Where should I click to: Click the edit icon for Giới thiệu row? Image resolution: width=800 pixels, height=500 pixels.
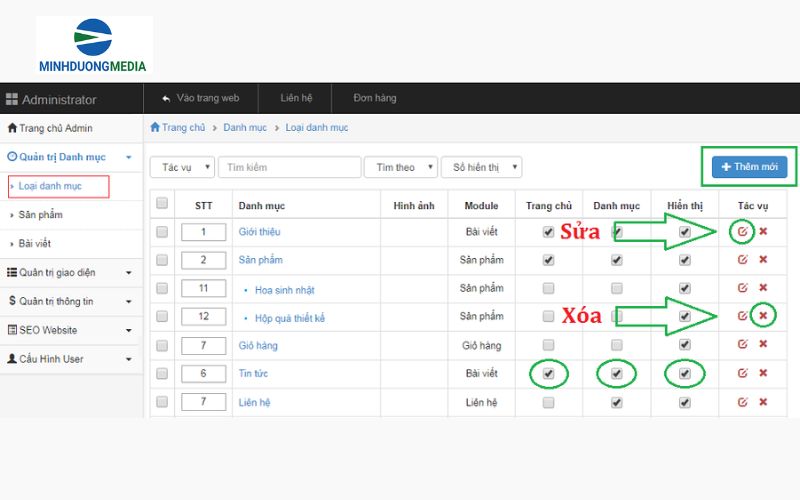(742, 232)
